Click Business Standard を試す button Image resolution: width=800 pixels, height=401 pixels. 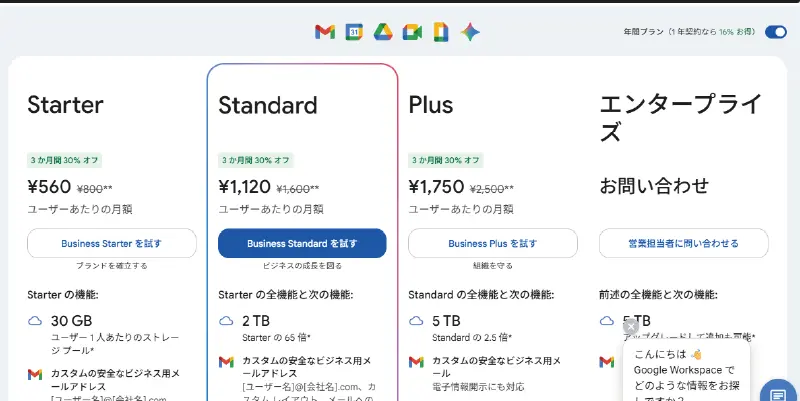[302, 243]
